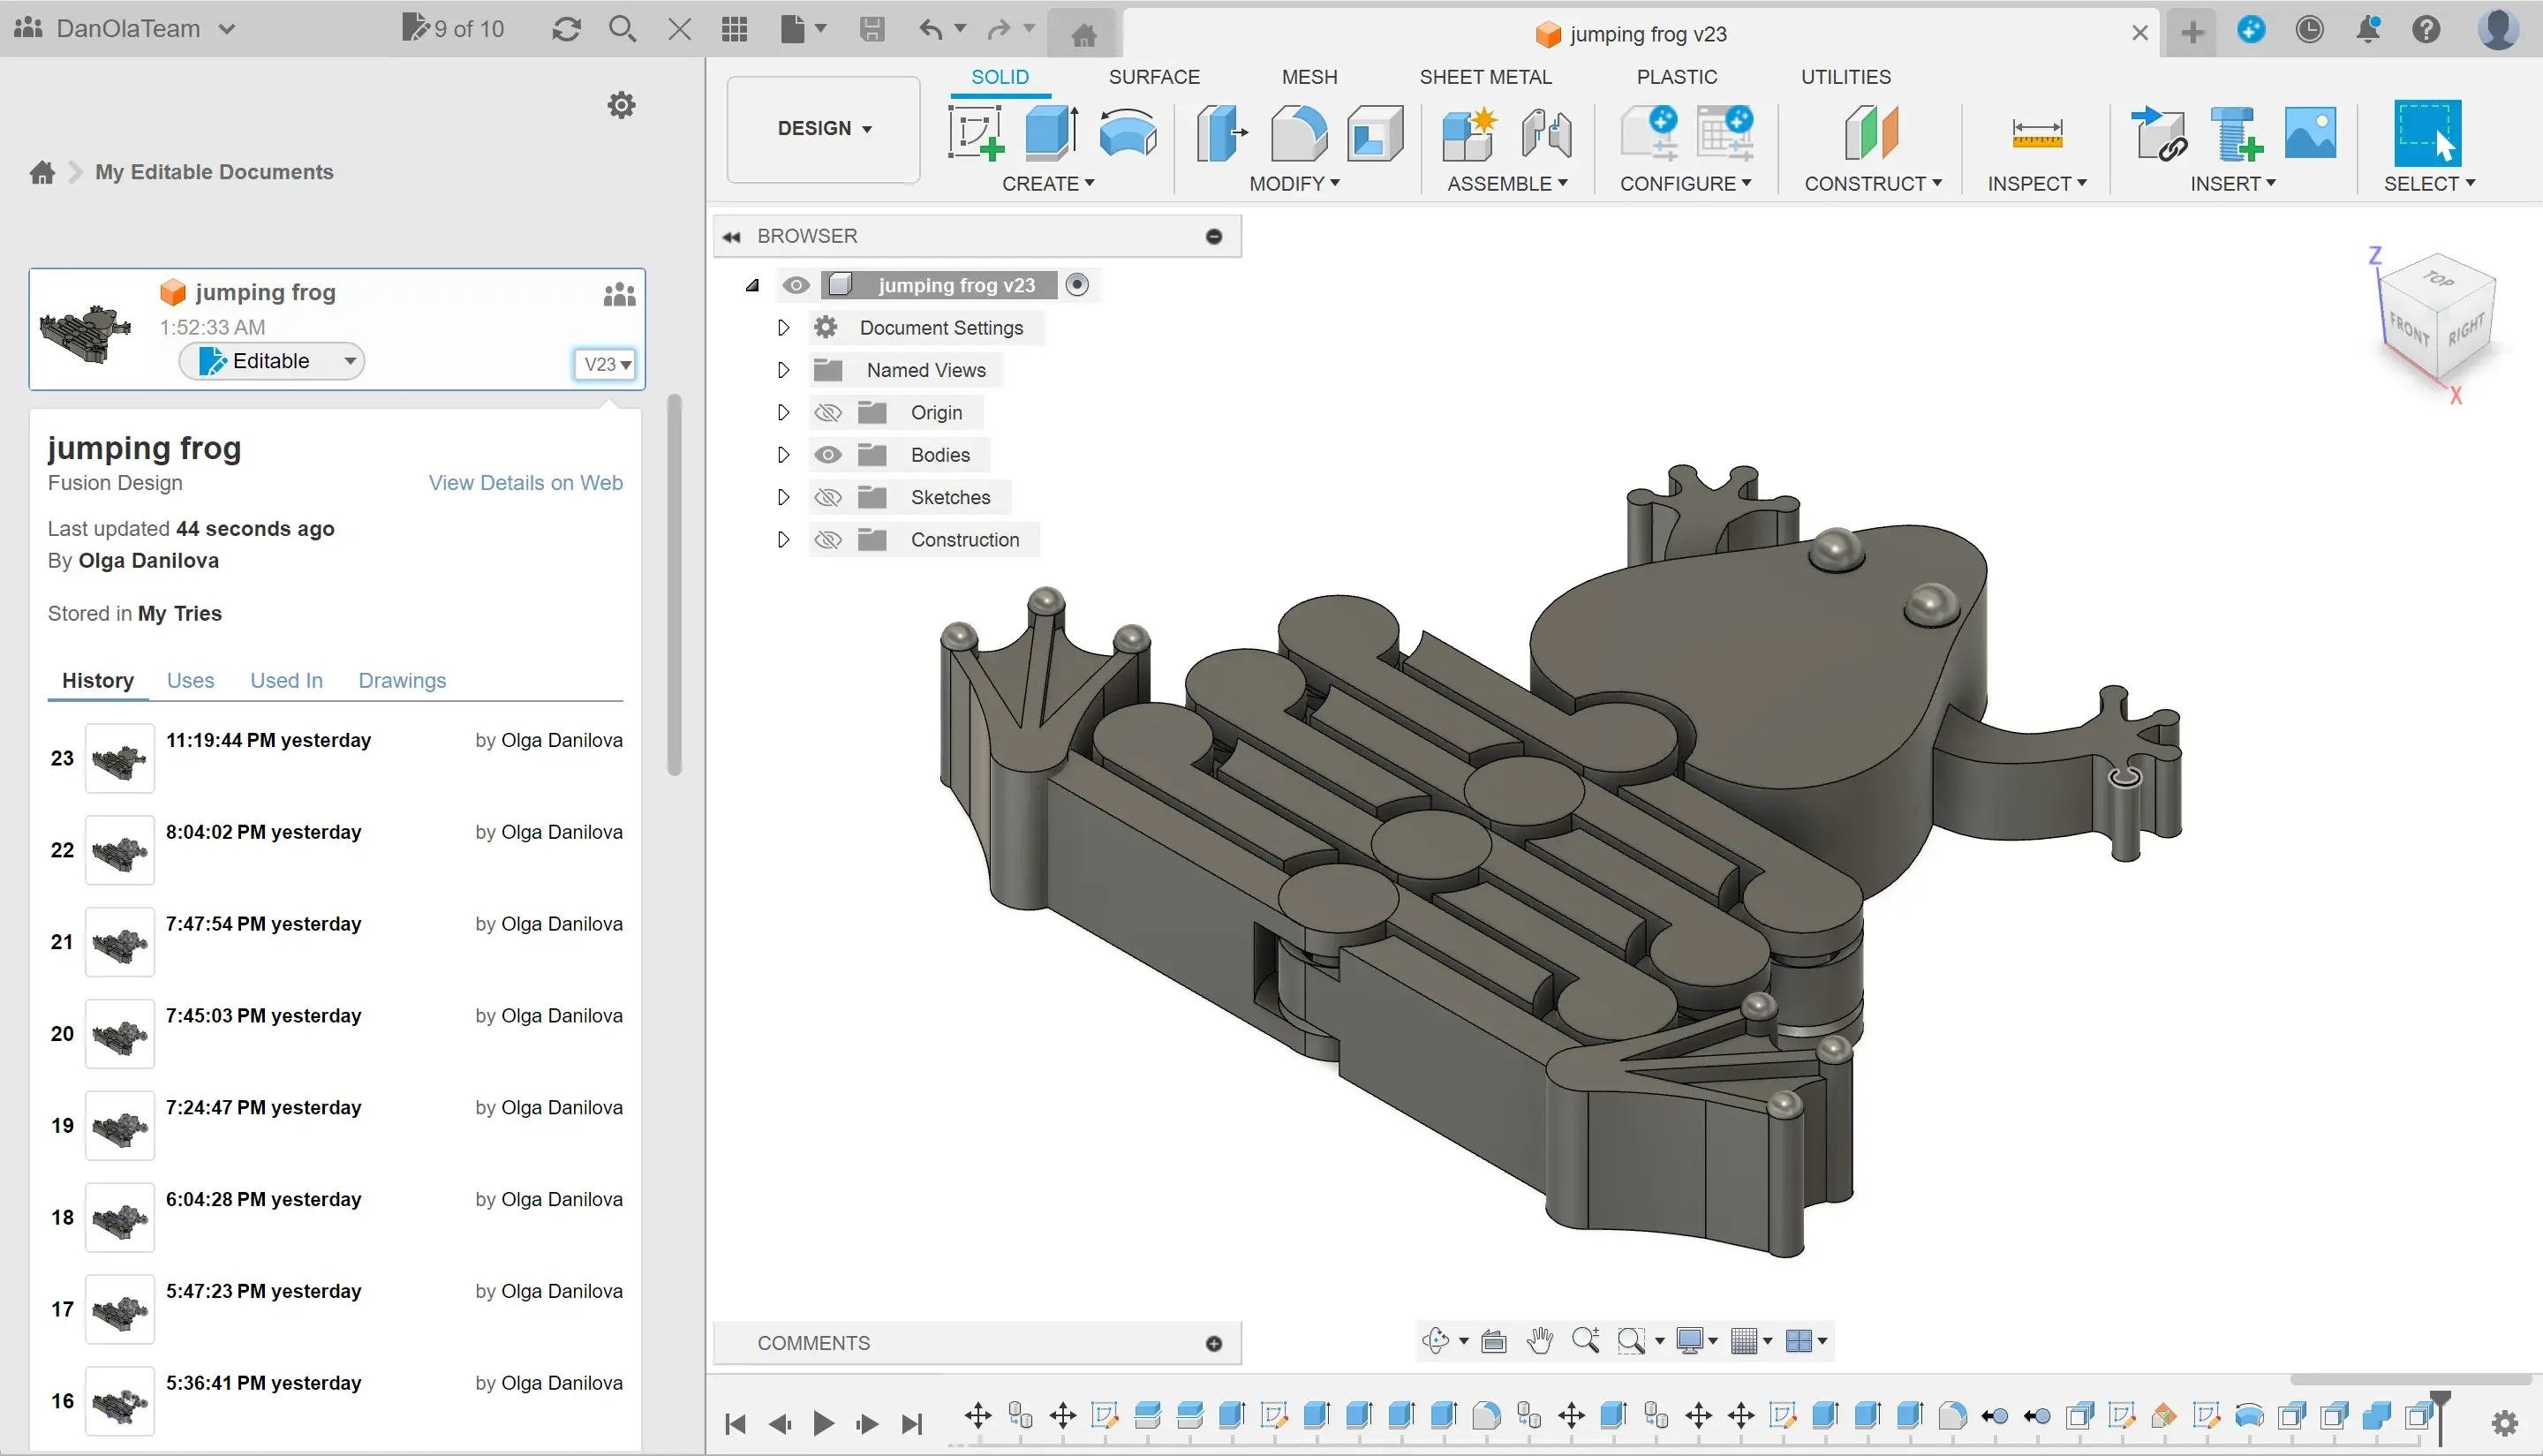Jump to timeline beginning
The height and width of the screenshot is (1456, 2543).
tap(735, 1423)
